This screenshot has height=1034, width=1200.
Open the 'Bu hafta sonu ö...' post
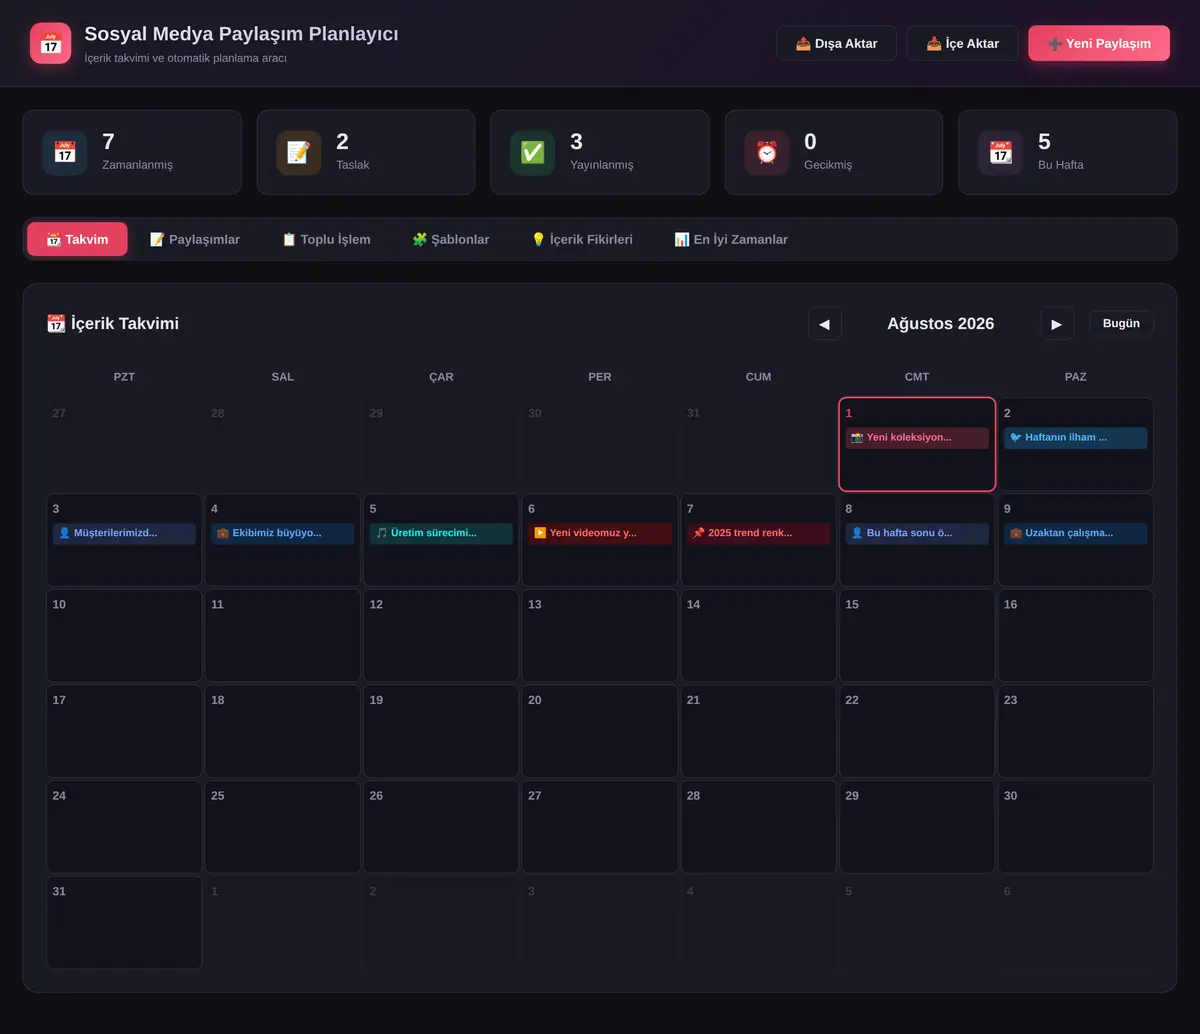917,533
